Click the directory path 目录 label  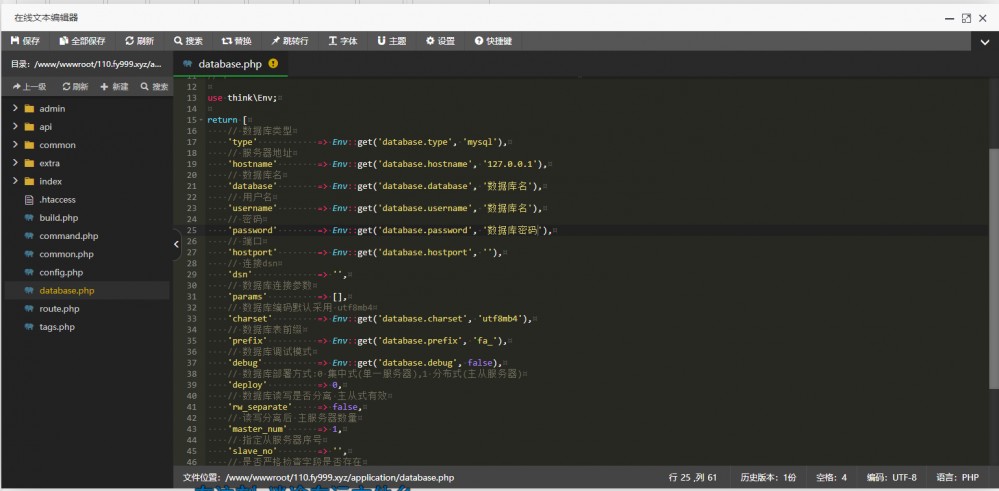[87, 64]
